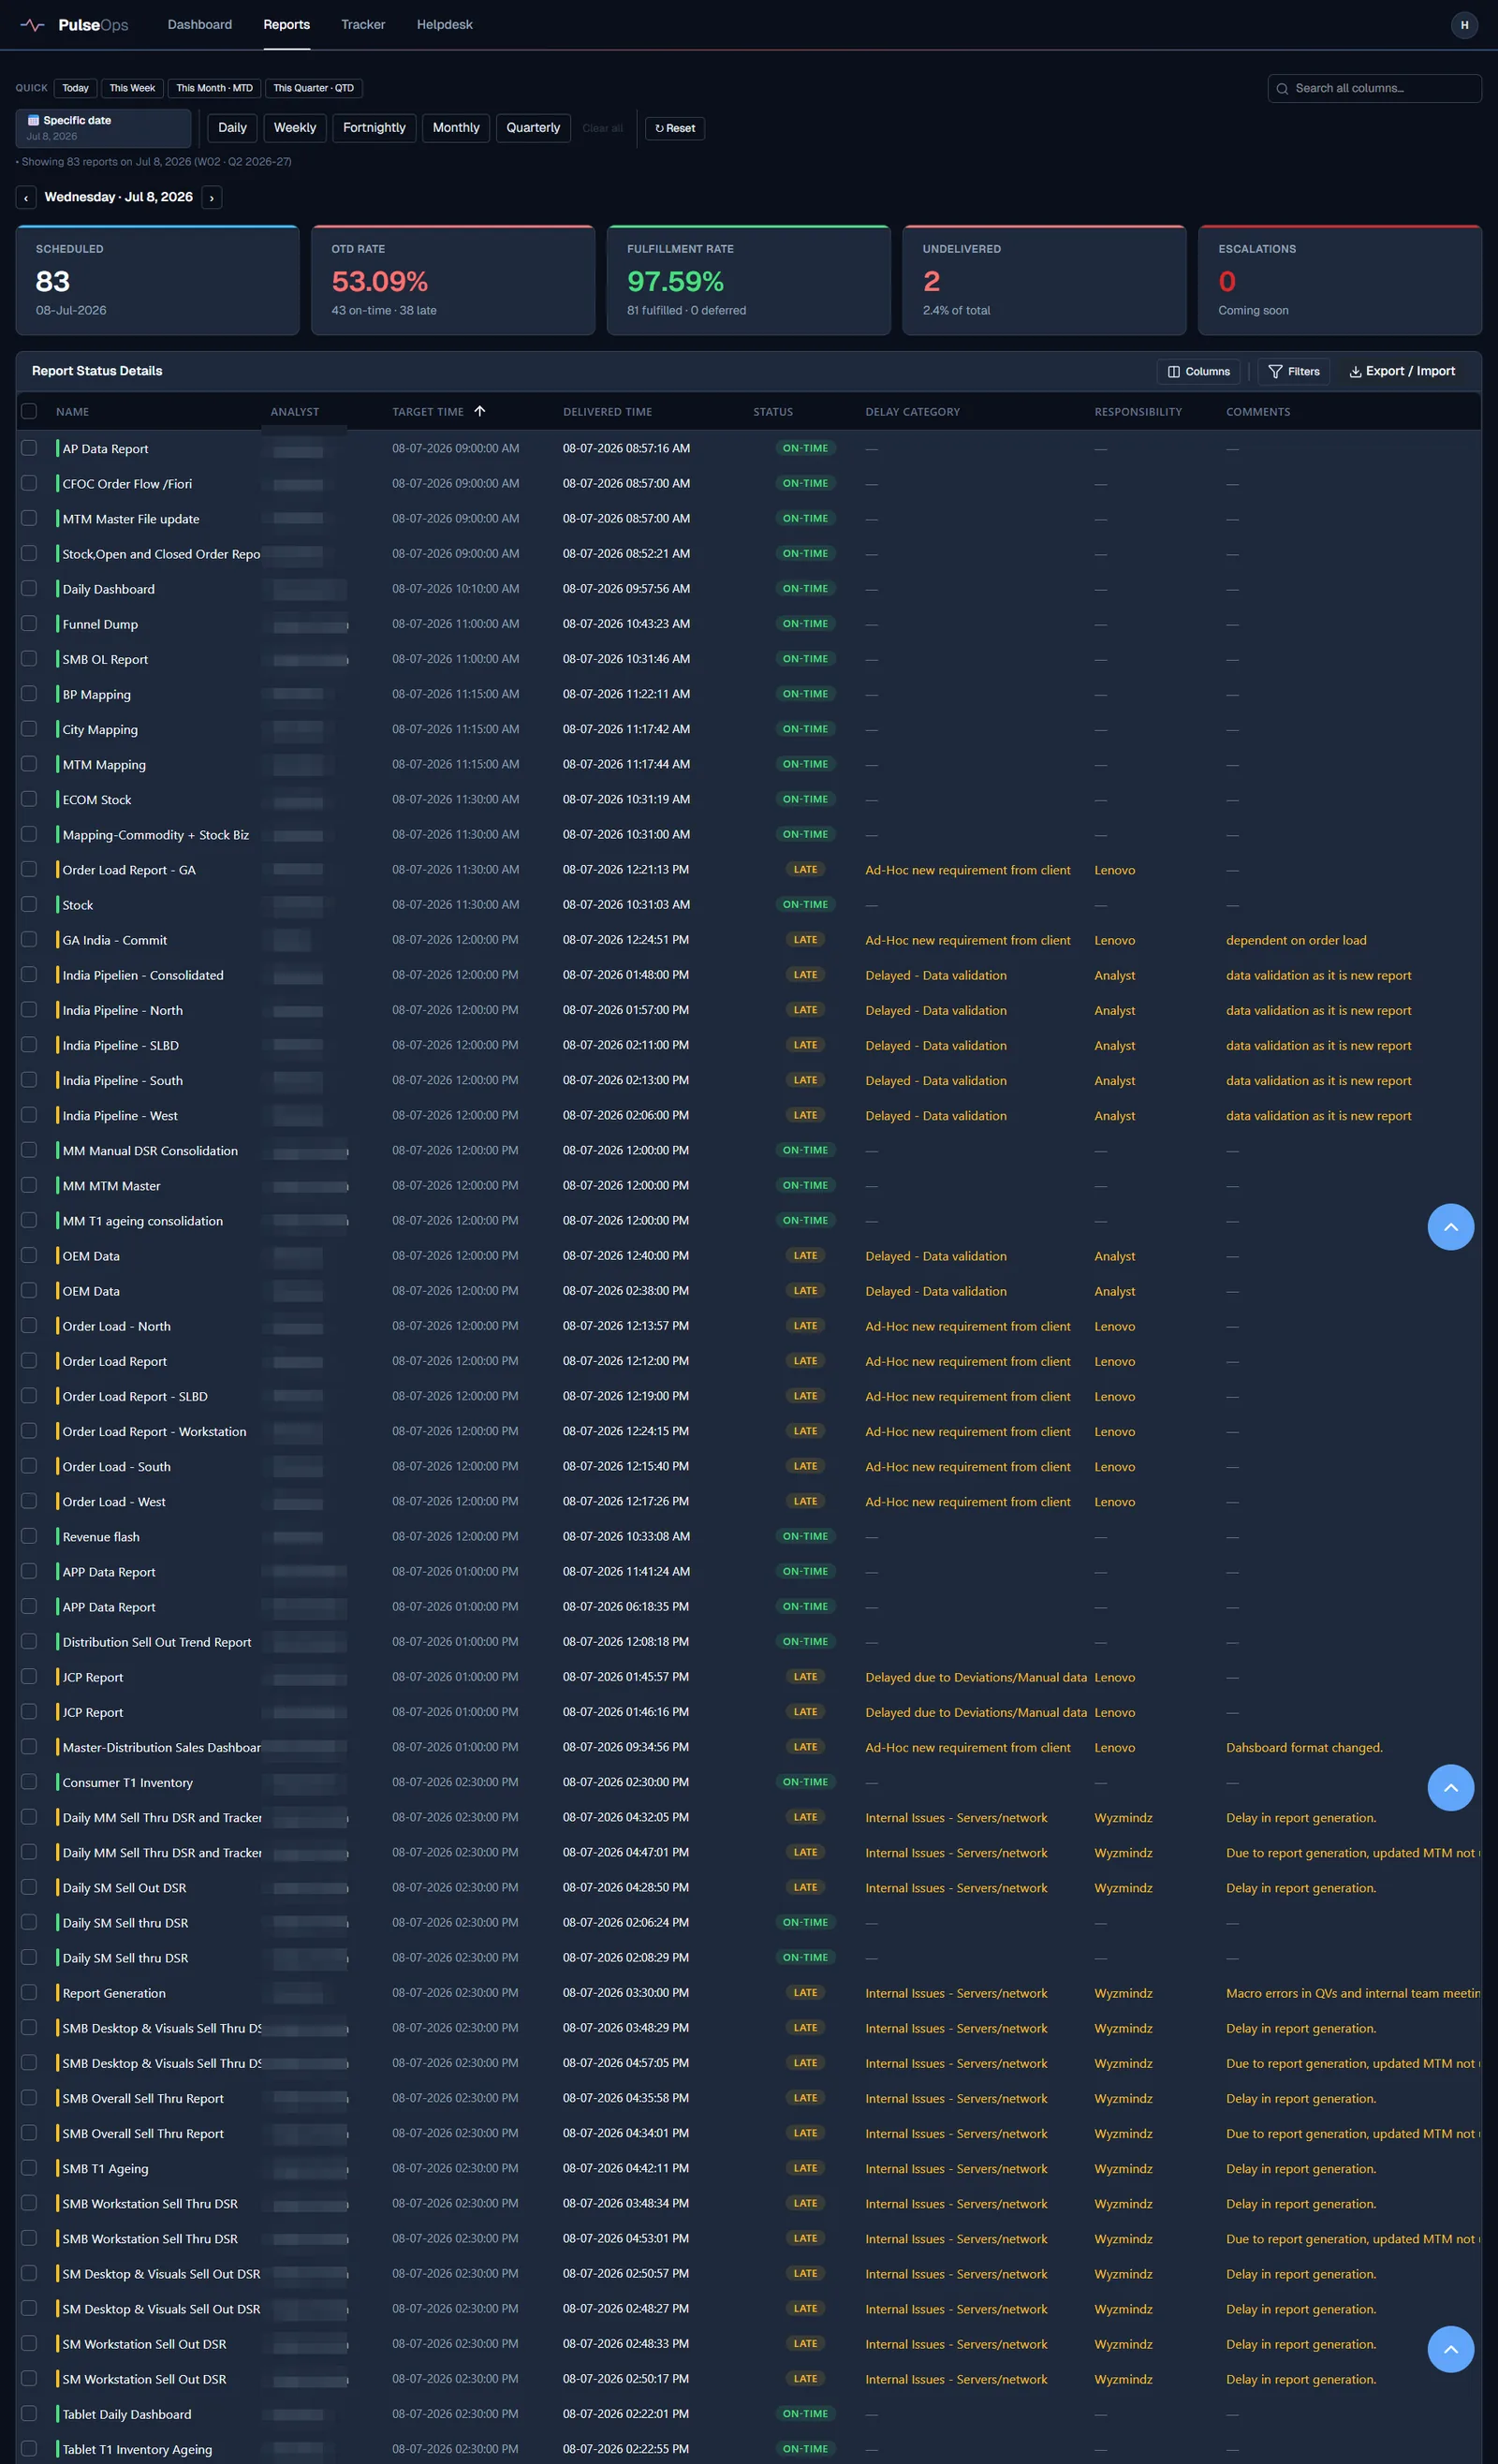
Task: Open the Fulfillment Rate card
Action: [748, 280]
